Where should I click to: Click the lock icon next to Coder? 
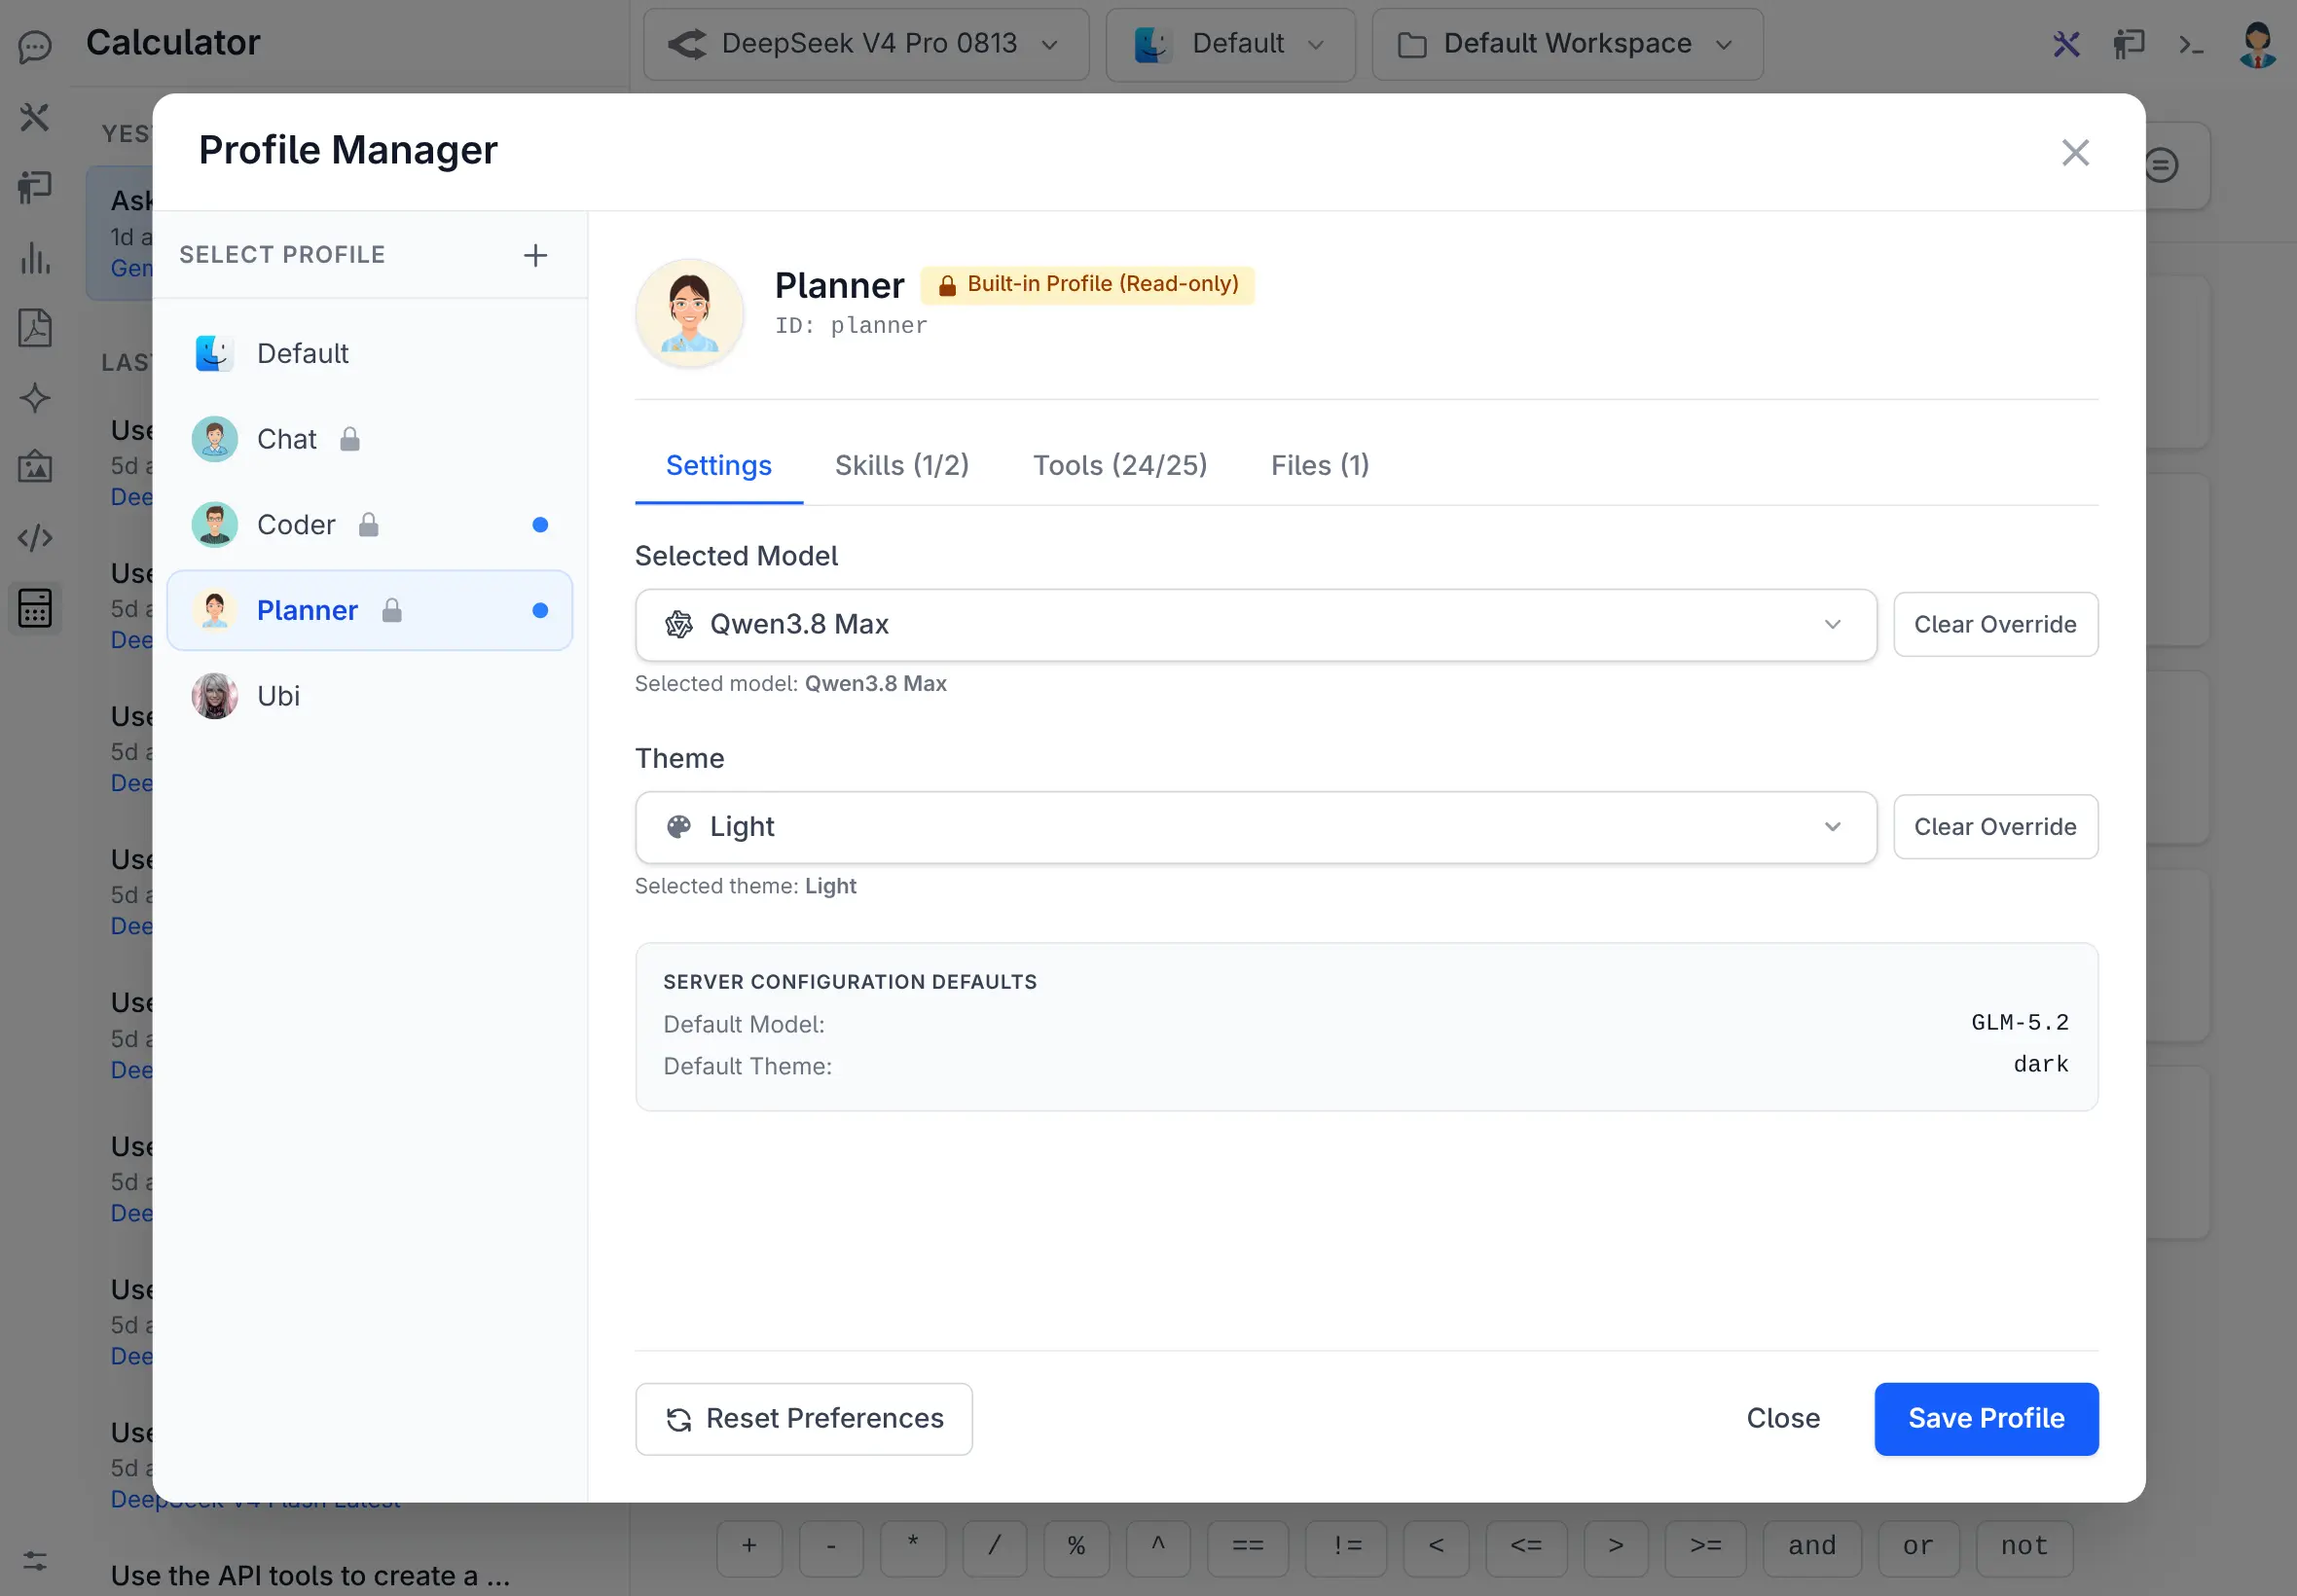[368, 525]
